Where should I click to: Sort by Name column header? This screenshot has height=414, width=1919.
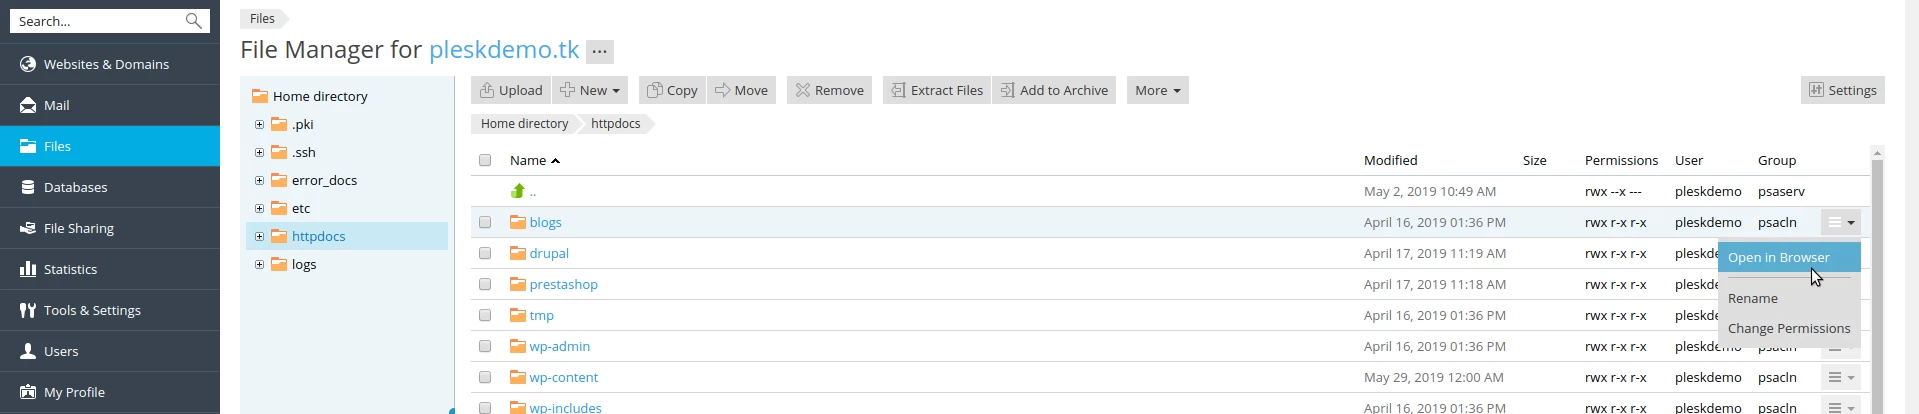click(534, 160)
